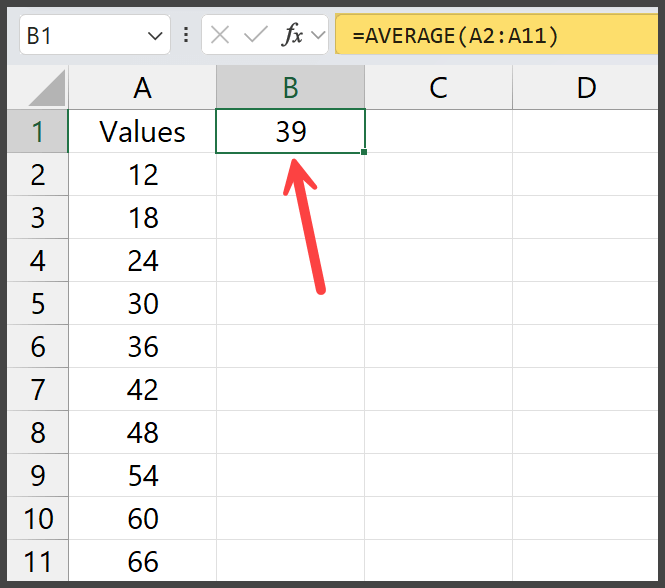This screenshot has width=665, height=588.
Task: Select row 5 header
Action: click(38, 303)
